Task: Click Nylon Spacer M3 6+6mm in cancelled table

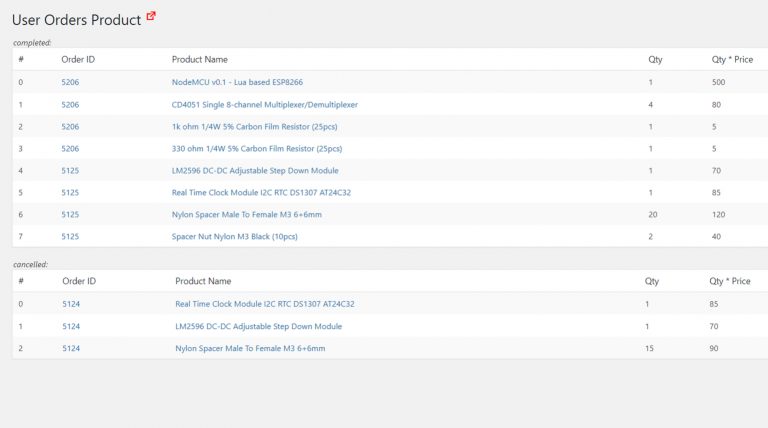Action: [x=250, y=348]
